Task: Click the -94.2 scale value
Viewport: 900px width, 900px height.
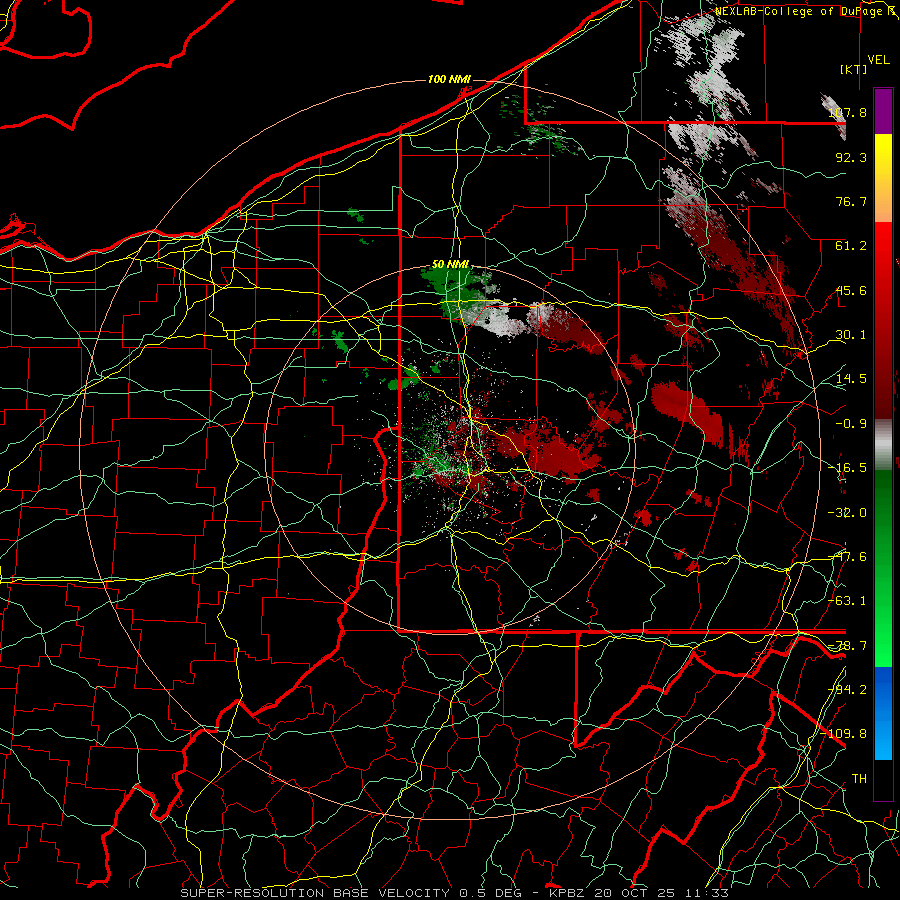Action: [848, 689]
